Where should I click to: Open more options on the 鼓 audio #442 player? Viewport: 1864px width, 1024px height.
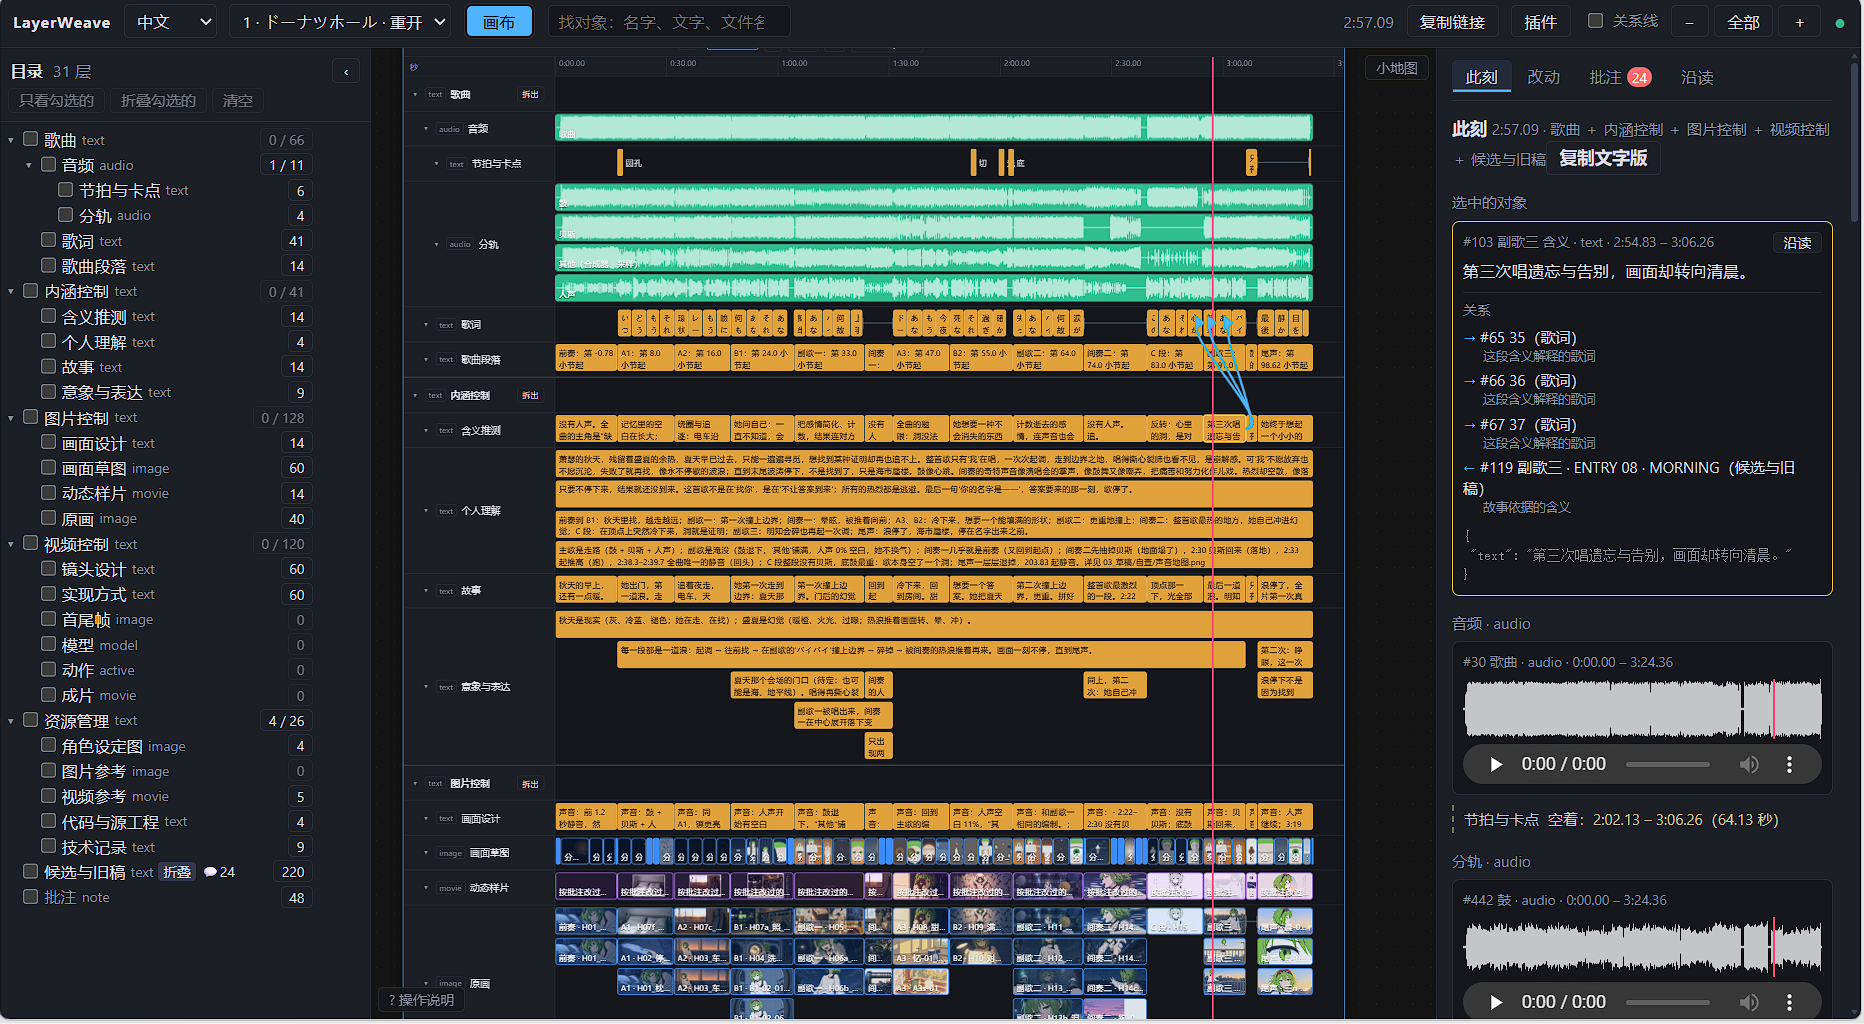tap(1790, 1002)
